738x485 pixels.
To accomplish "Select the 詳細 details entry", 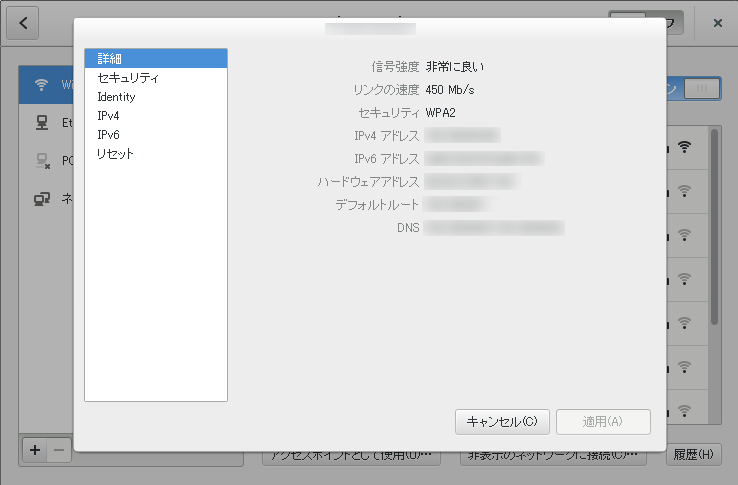I will pos(156,58).
